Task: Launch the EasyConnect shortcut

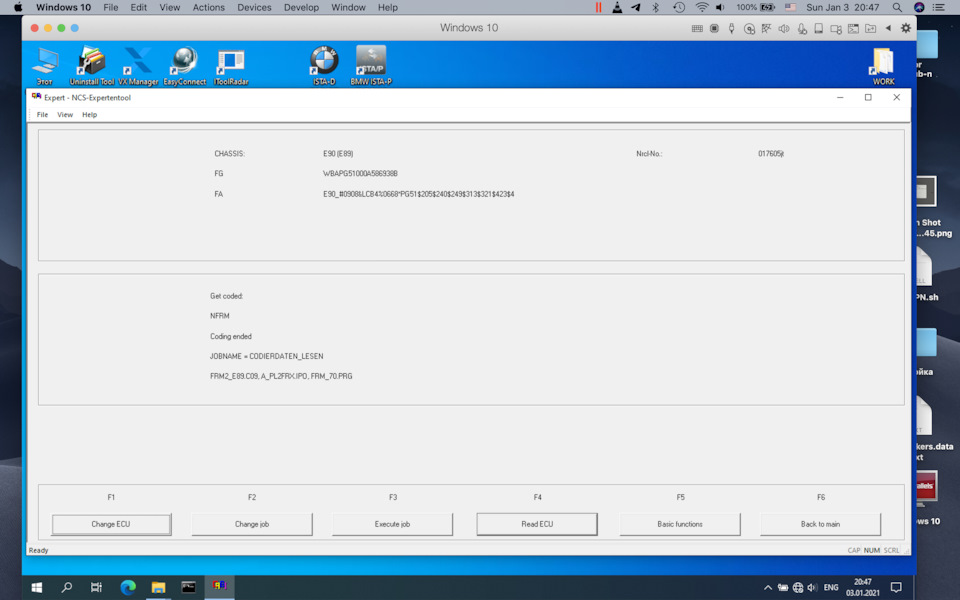Action: tap(184, 65)
